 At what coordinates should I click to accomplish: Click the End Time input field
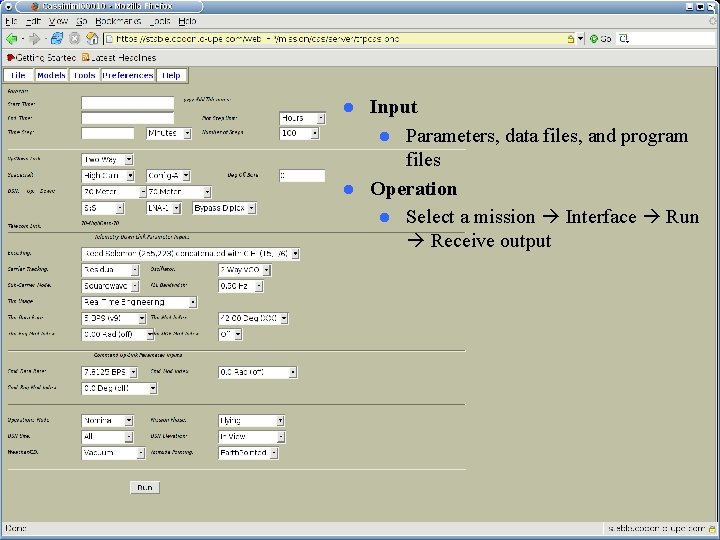coord(128,118)
